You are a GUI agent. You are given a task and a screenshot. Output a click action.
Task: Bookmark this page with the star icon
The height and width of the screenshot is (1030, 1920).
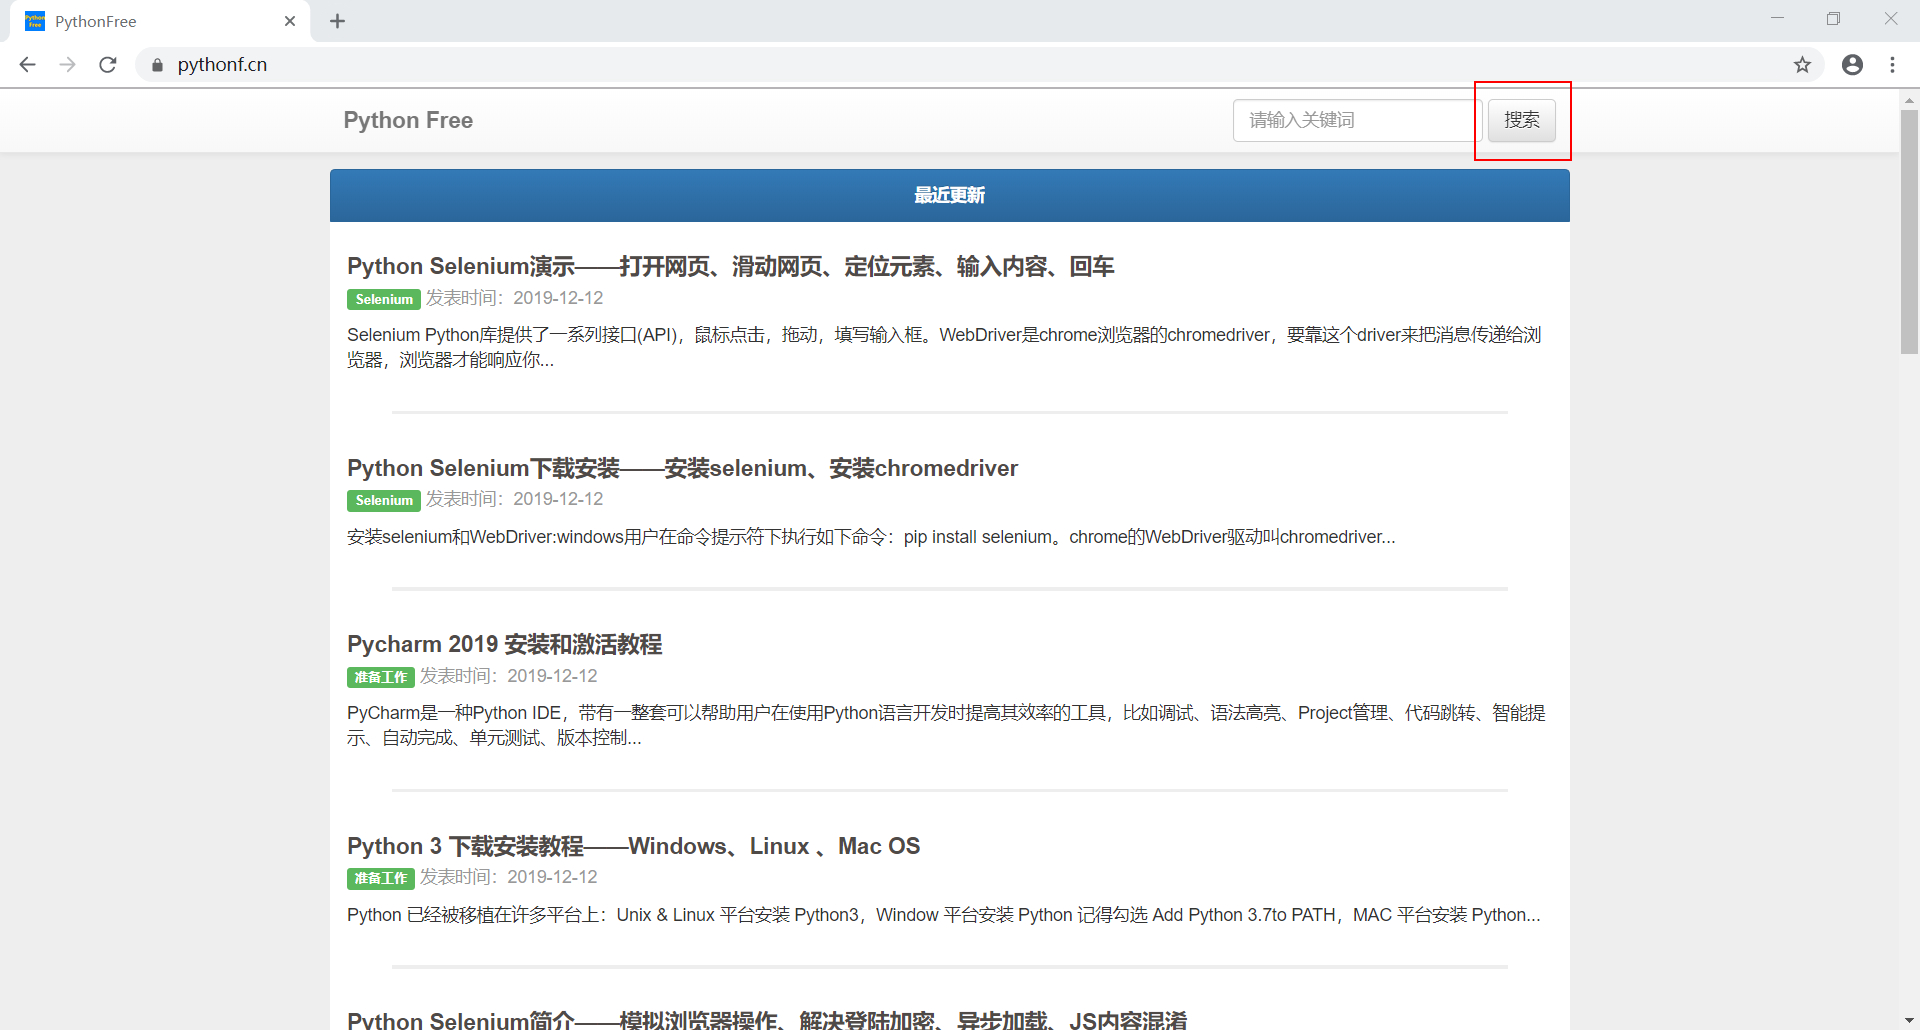click(1802, 65)
